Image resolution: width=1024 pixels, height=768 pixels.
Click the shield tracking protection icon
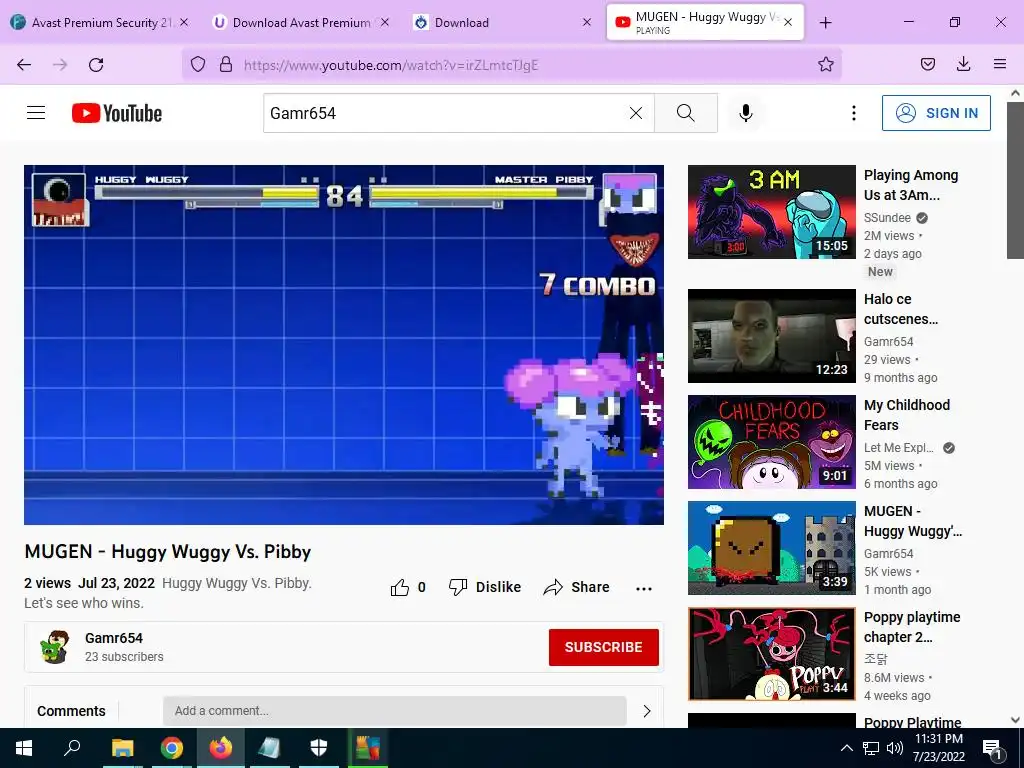[x=198, y=64]
